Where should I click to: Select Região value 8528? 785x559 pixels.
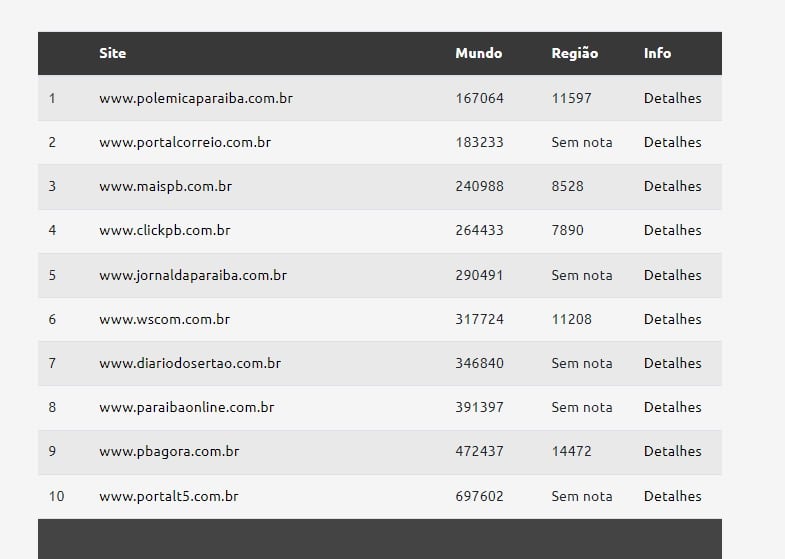point(567,186)
